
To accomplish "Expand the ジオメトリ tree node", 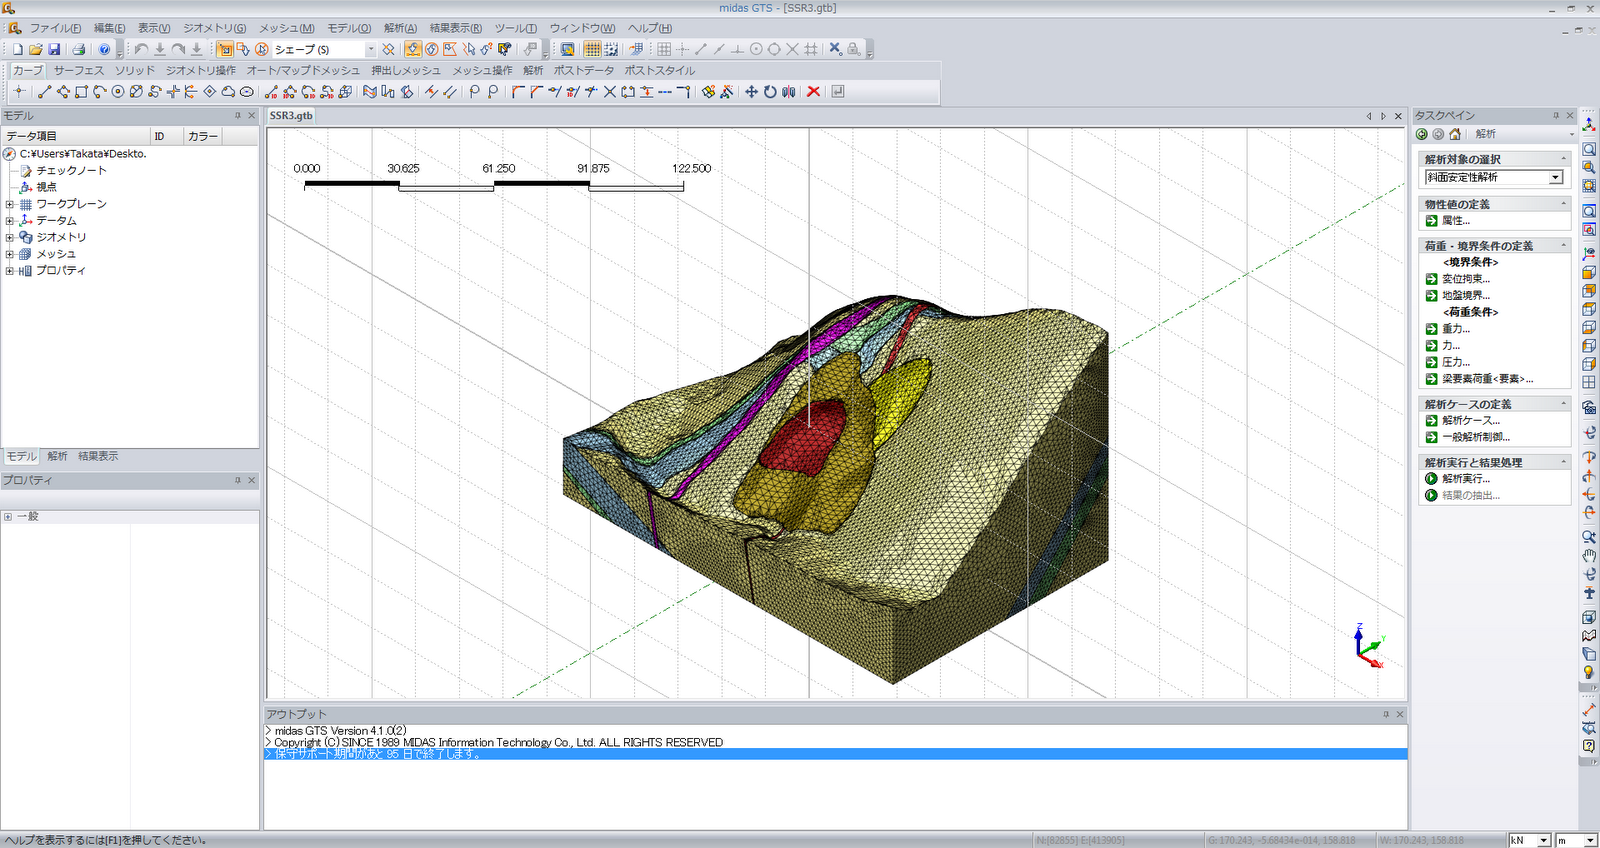I will (x=10, y=238).
